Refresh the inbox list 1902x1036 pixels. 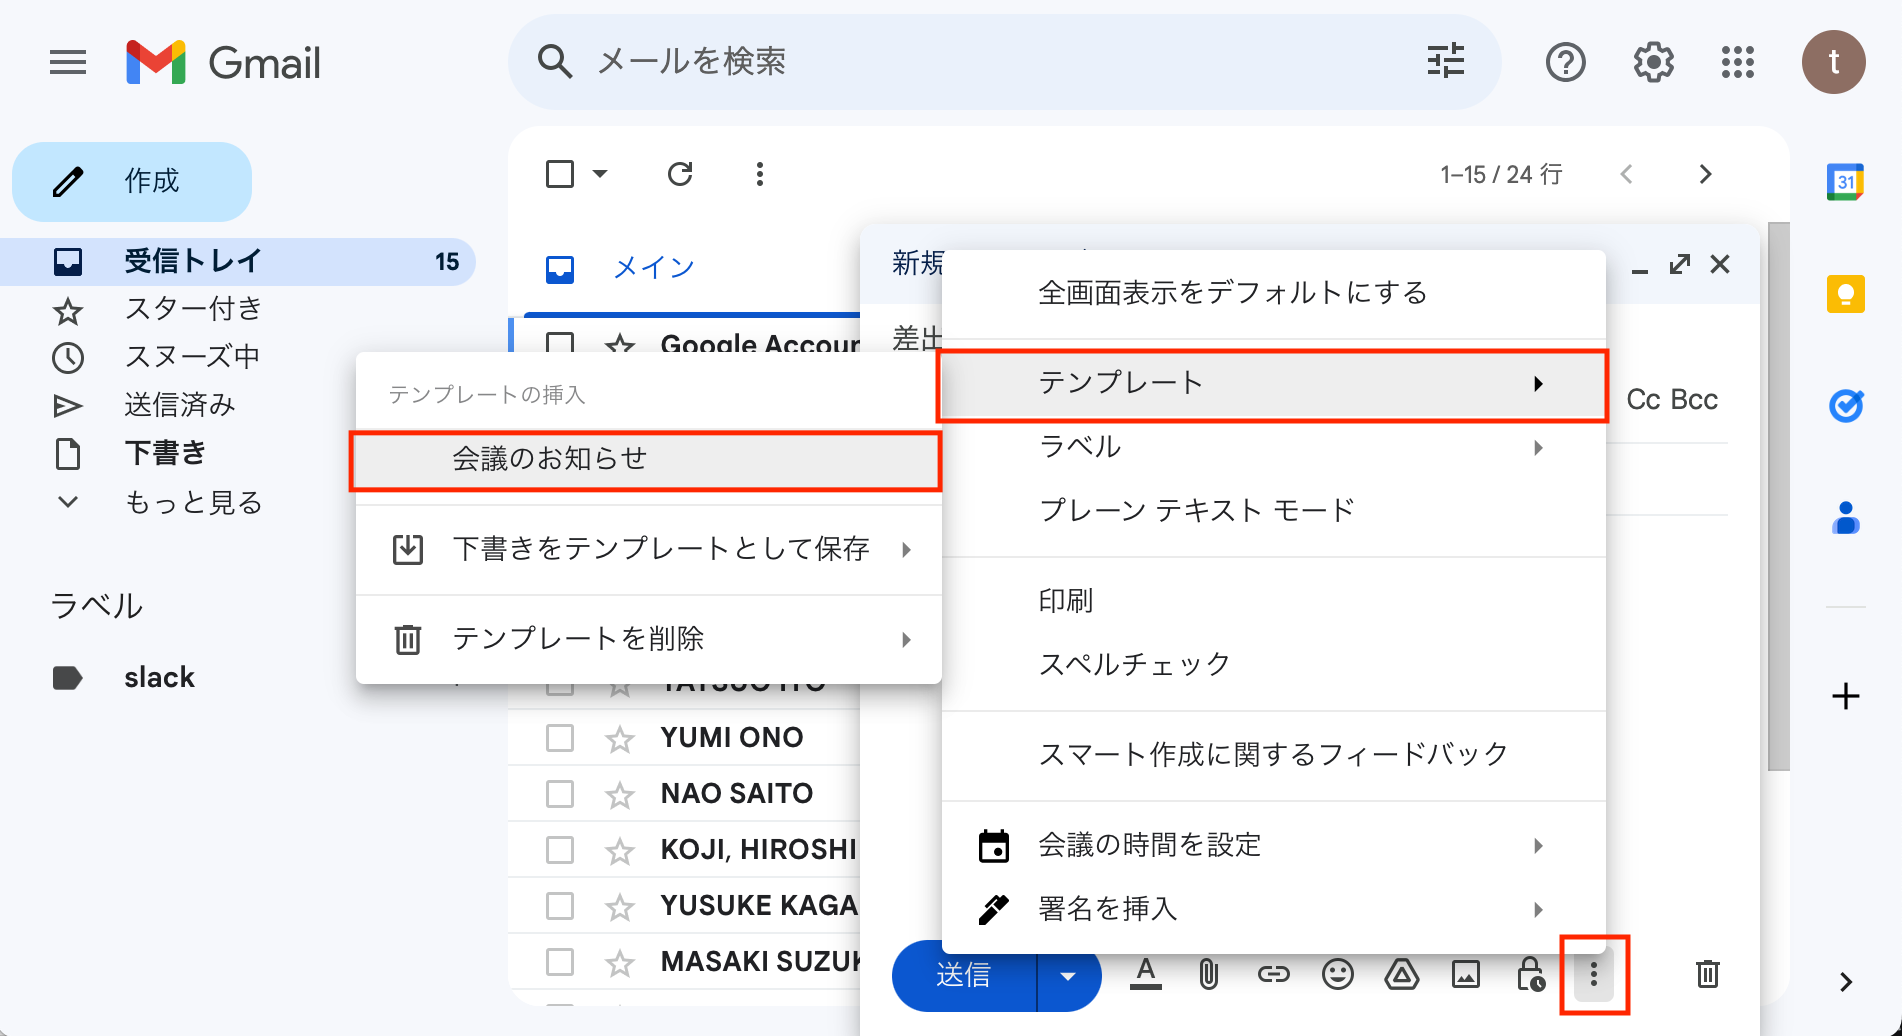pyautogui.click(x=680, y=174)
